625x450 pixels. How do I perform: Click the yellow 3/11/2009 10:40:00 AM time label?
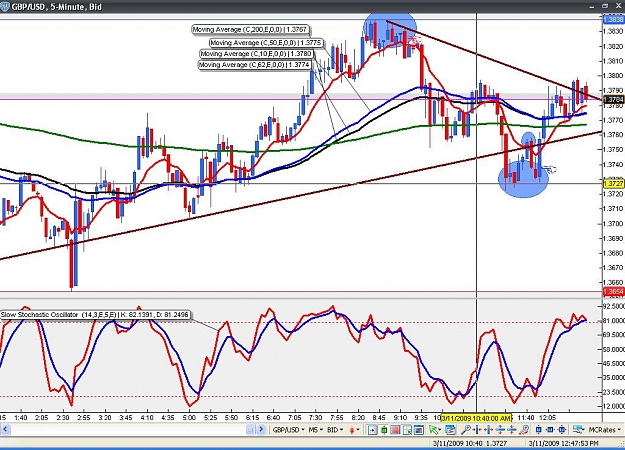476,418
